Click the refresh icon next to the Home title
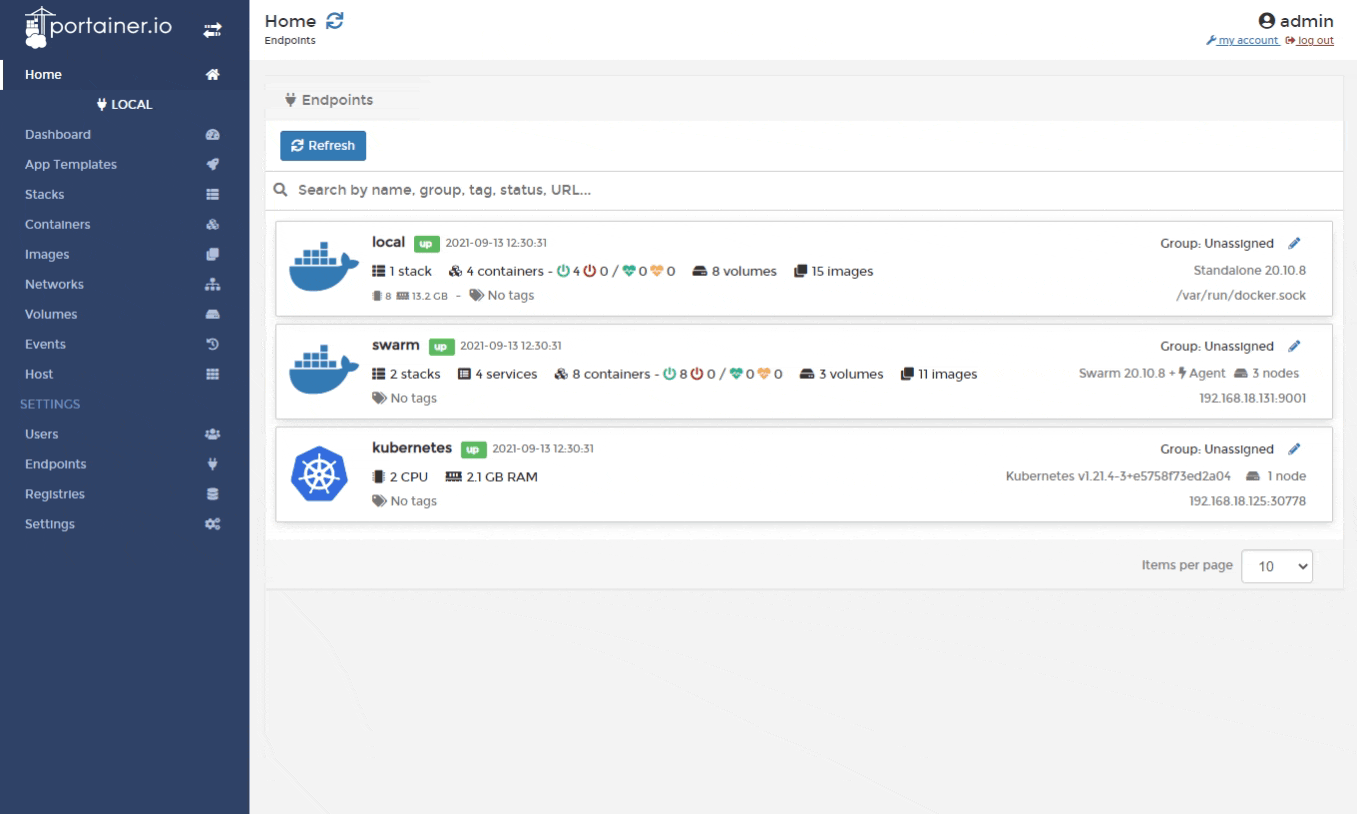Image resolution: width=1357 pixels, height=814 pixels. 335,21
